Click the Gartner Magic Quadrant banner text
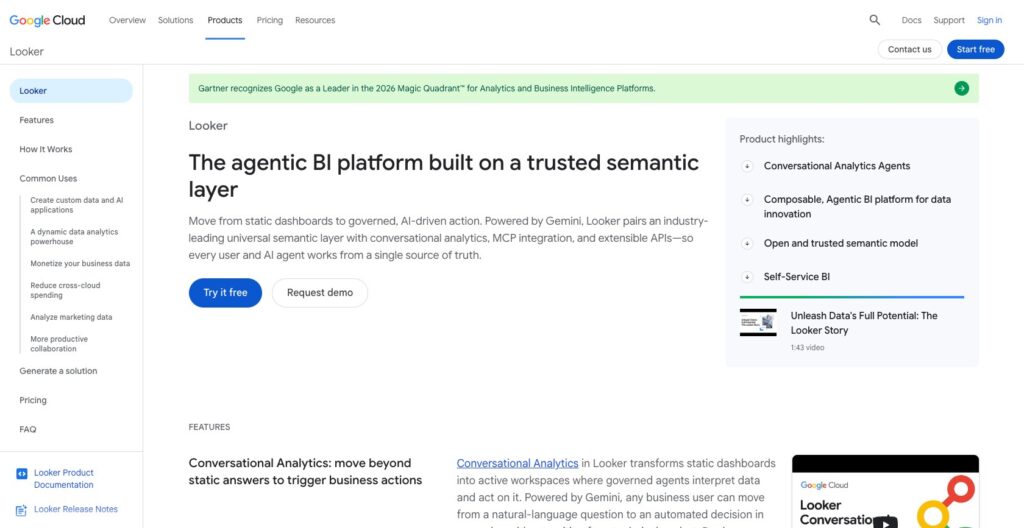This screenshot has width=1024, height=528. point(426,88)
